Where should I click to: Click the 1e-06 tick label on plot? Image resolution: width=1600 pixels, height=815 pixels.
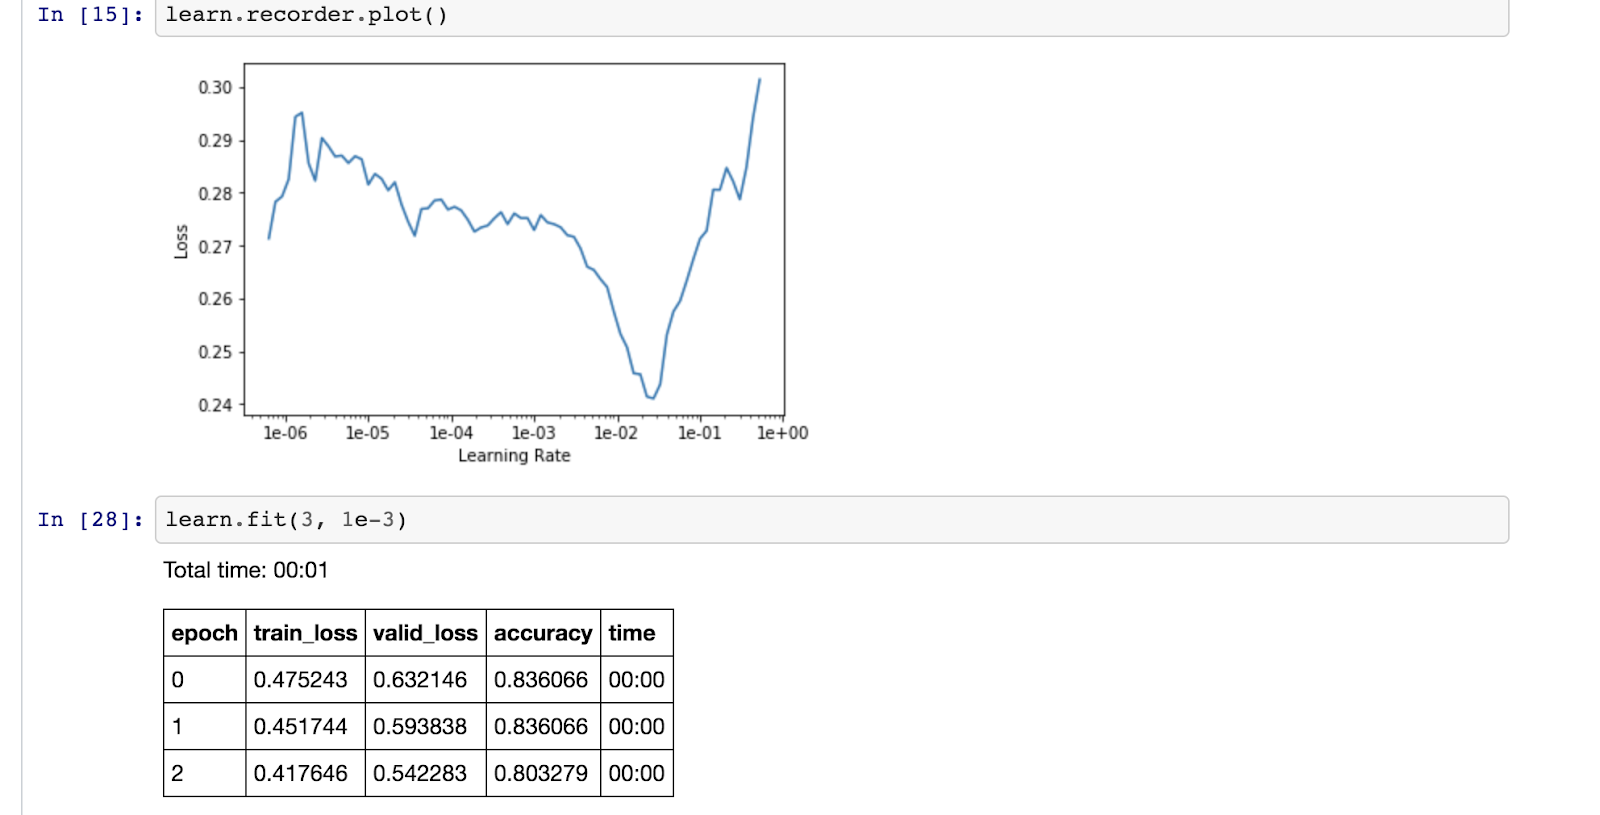point(285,433)
